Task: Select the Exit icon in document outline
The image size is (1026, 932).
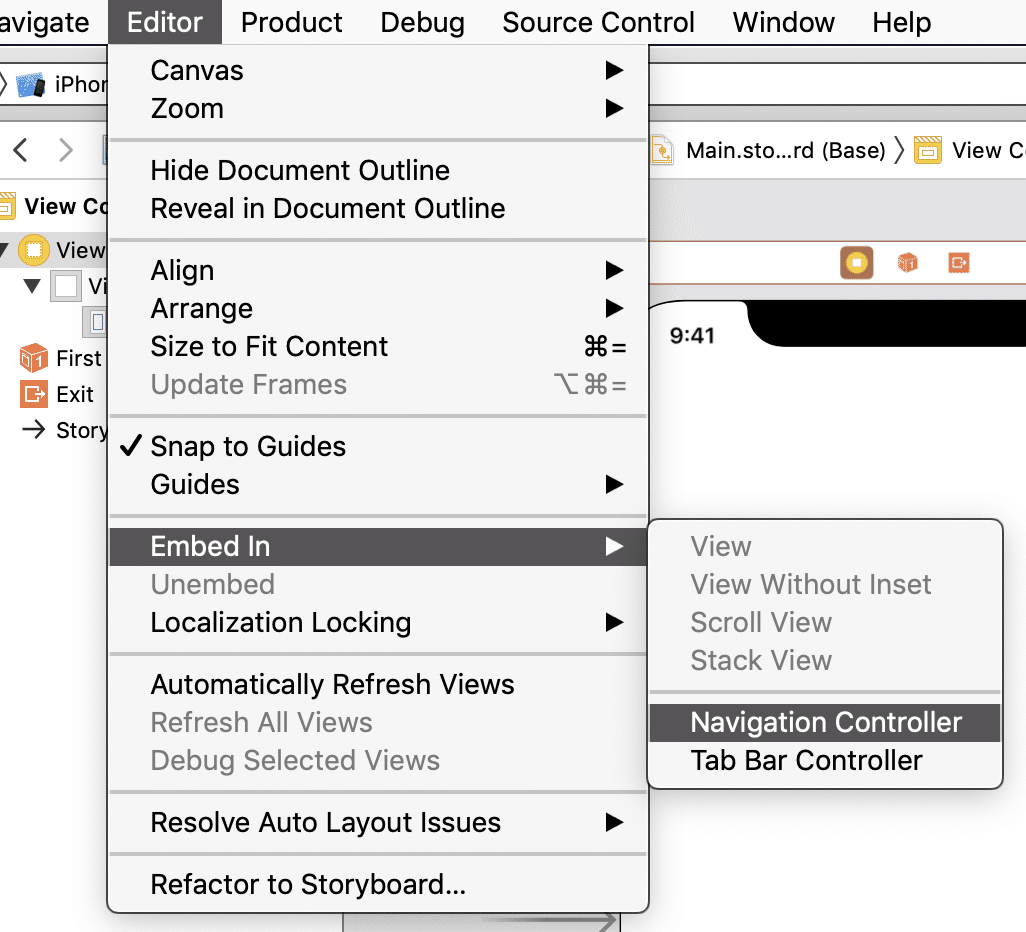Action: point(34,394)
